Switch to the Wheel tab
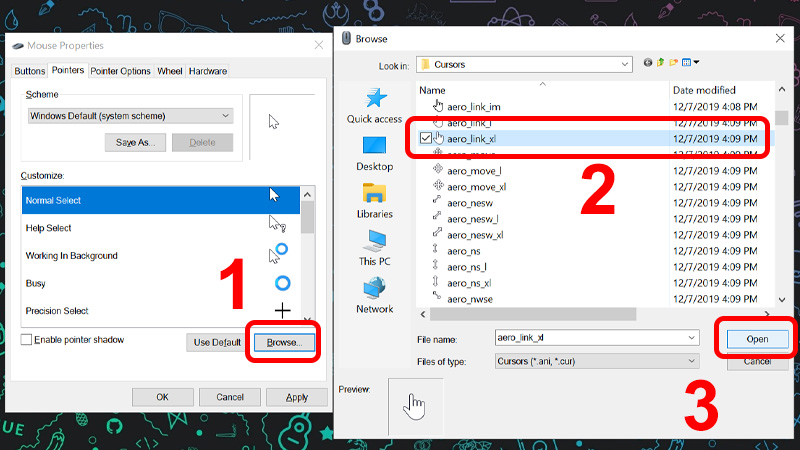The width and height of the screenshot is (800, 450). point(170,71)
